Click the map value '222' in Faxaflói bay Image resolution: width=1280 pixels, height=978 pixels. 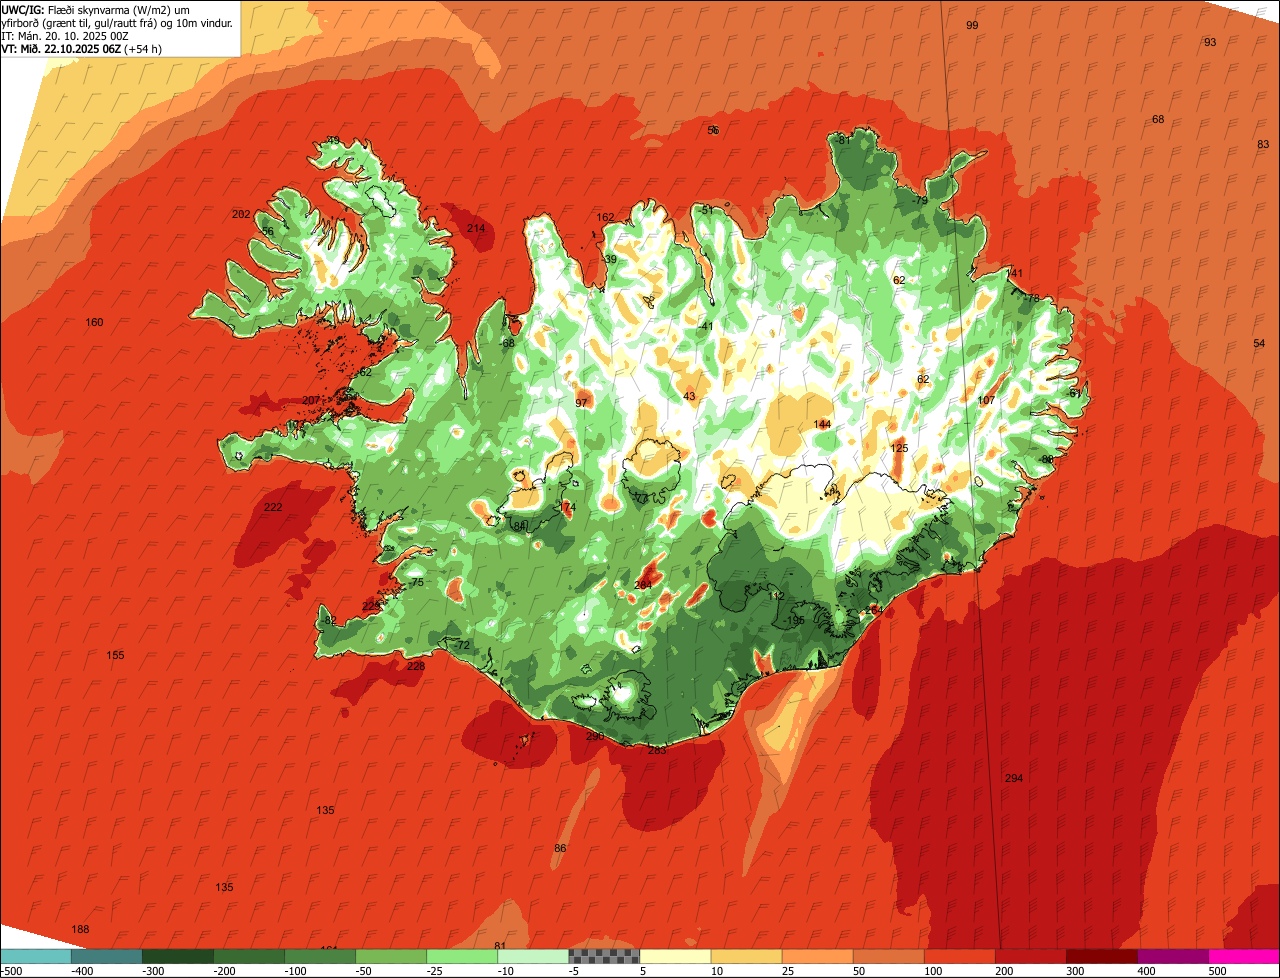click(x=273, y=507)
